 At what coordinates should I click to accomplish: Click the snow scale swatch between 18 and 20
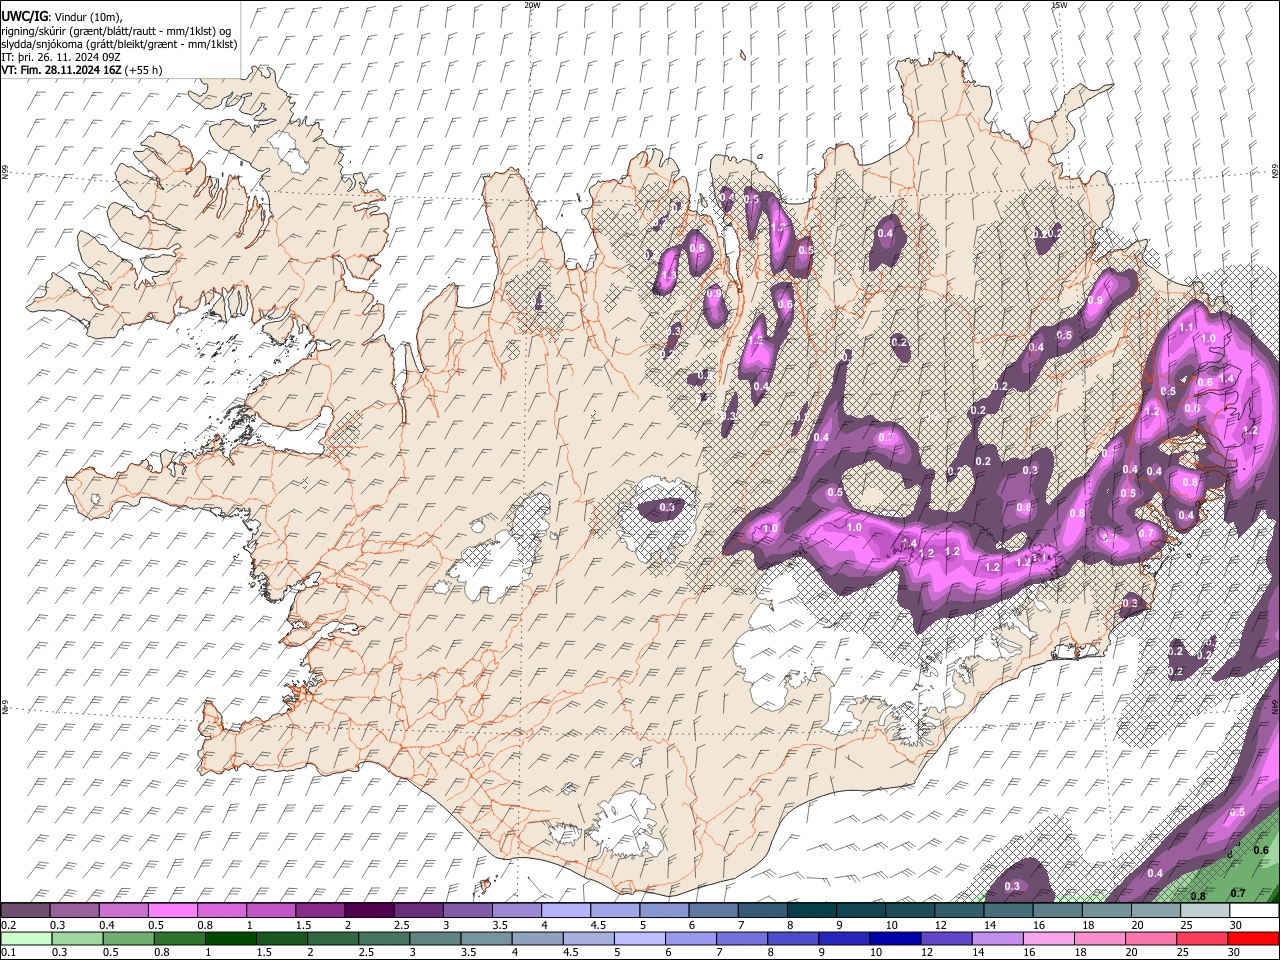click(x=1106, y=911)
